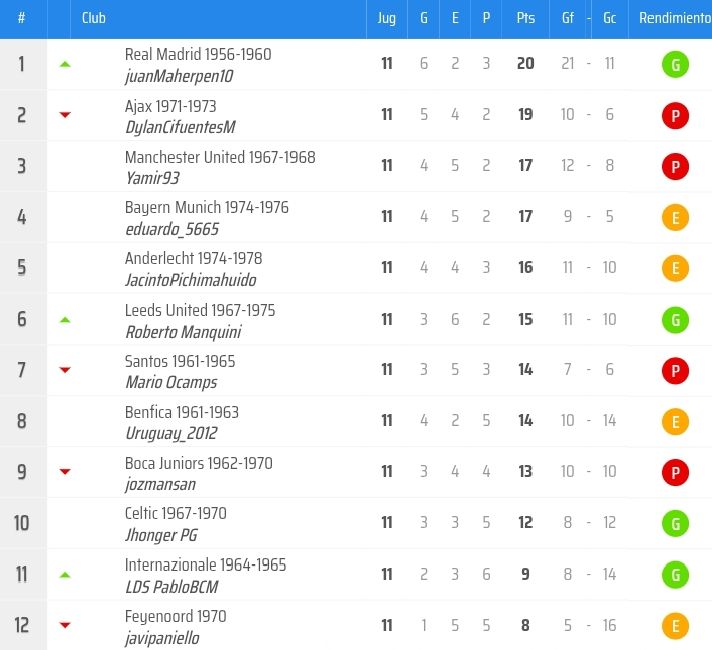Click the Club column header
Viewport: 712px width, 650px height.
tap(94, 18)
